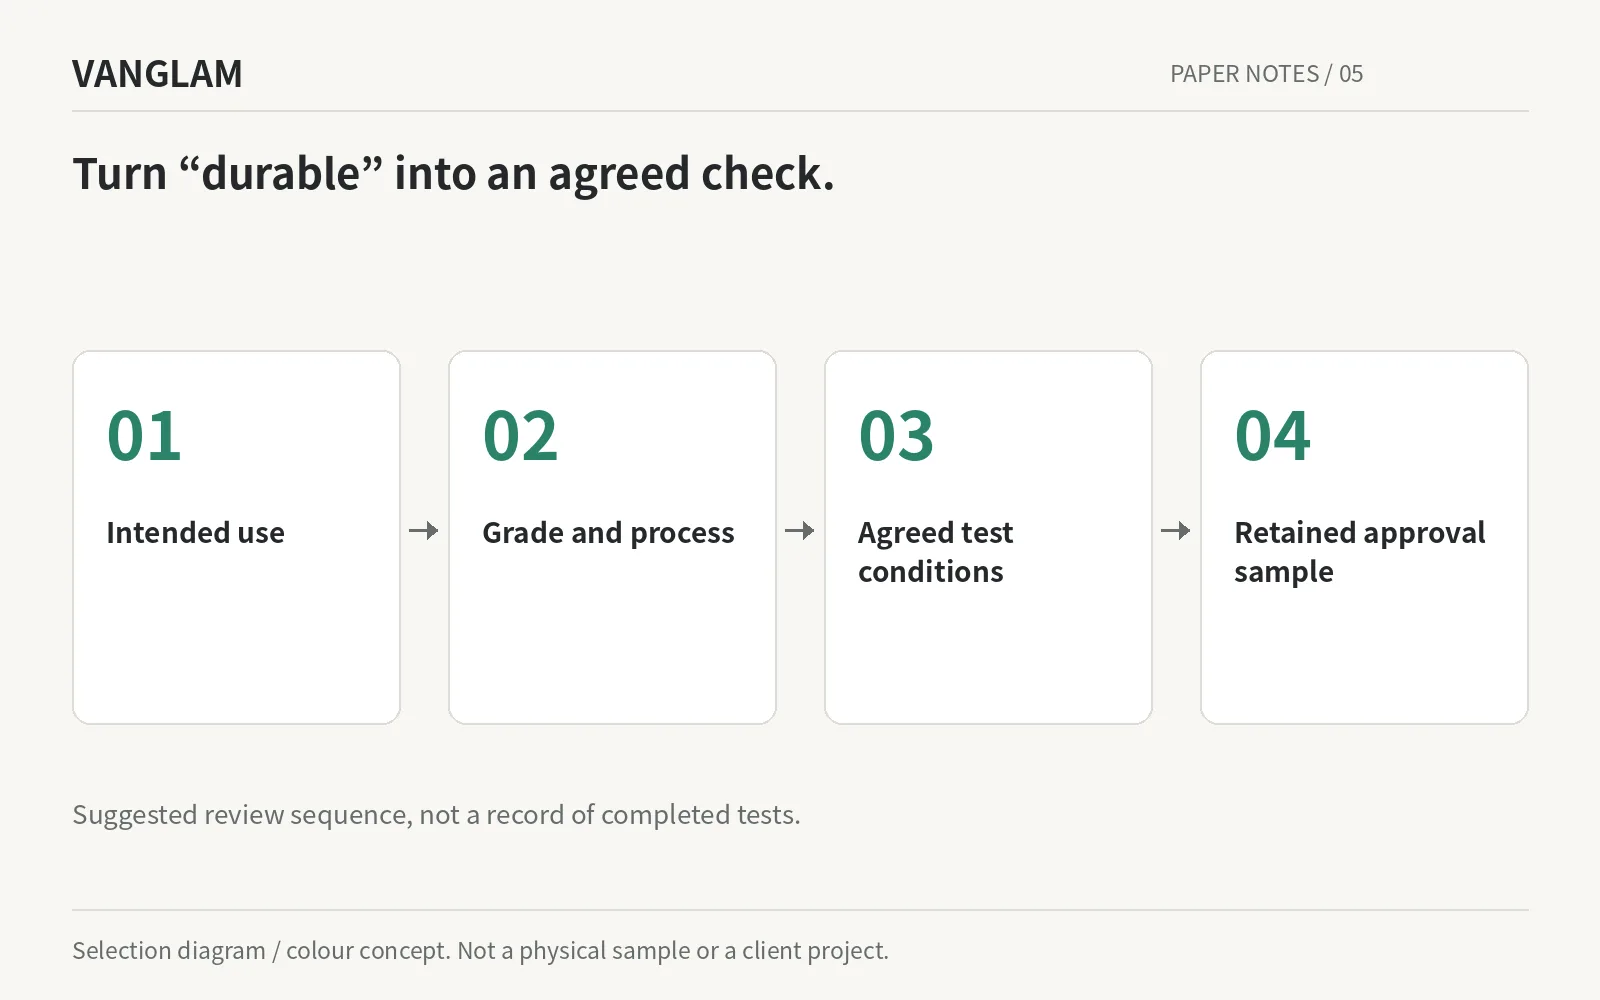1600x1000 pixels.
Task: Click the green 04 step number
Action: coord(1272,436)
